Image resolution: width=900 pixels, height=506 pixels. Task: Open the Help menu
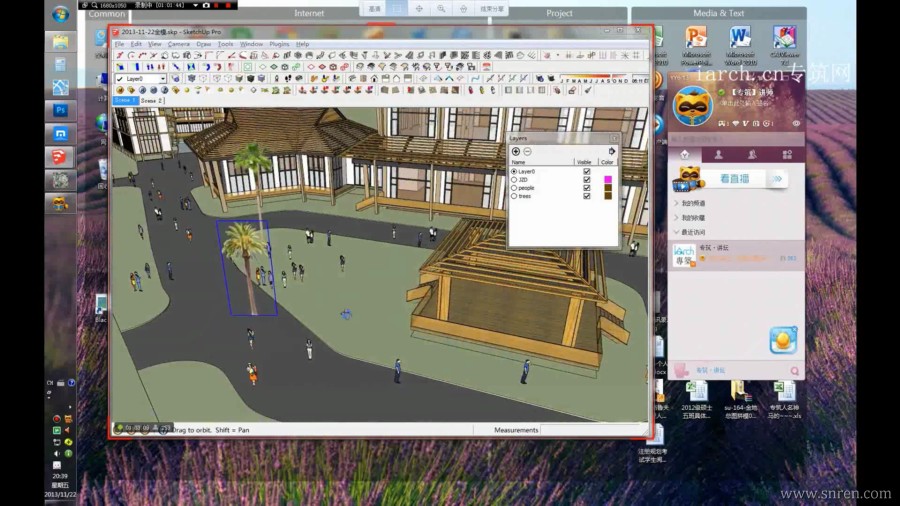click(302, 44)
